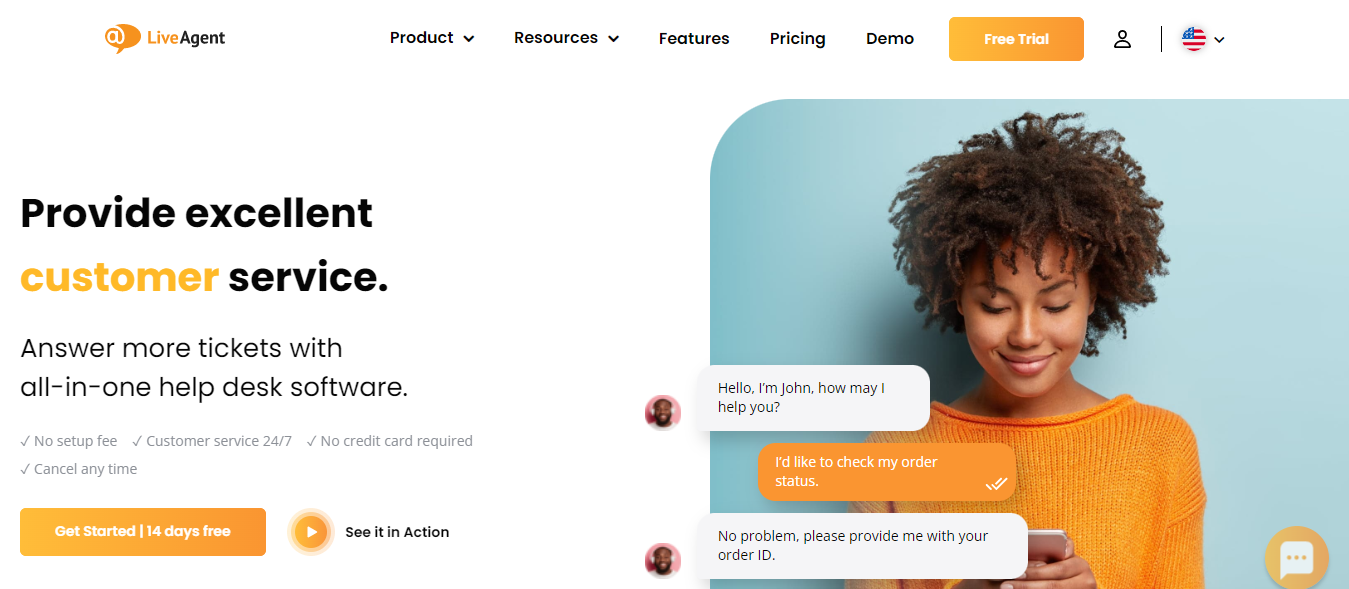The height and width of the screenshot is (589, 1349).
Task: Click John's avatar beside greeting message
Action: click(663, 412)
